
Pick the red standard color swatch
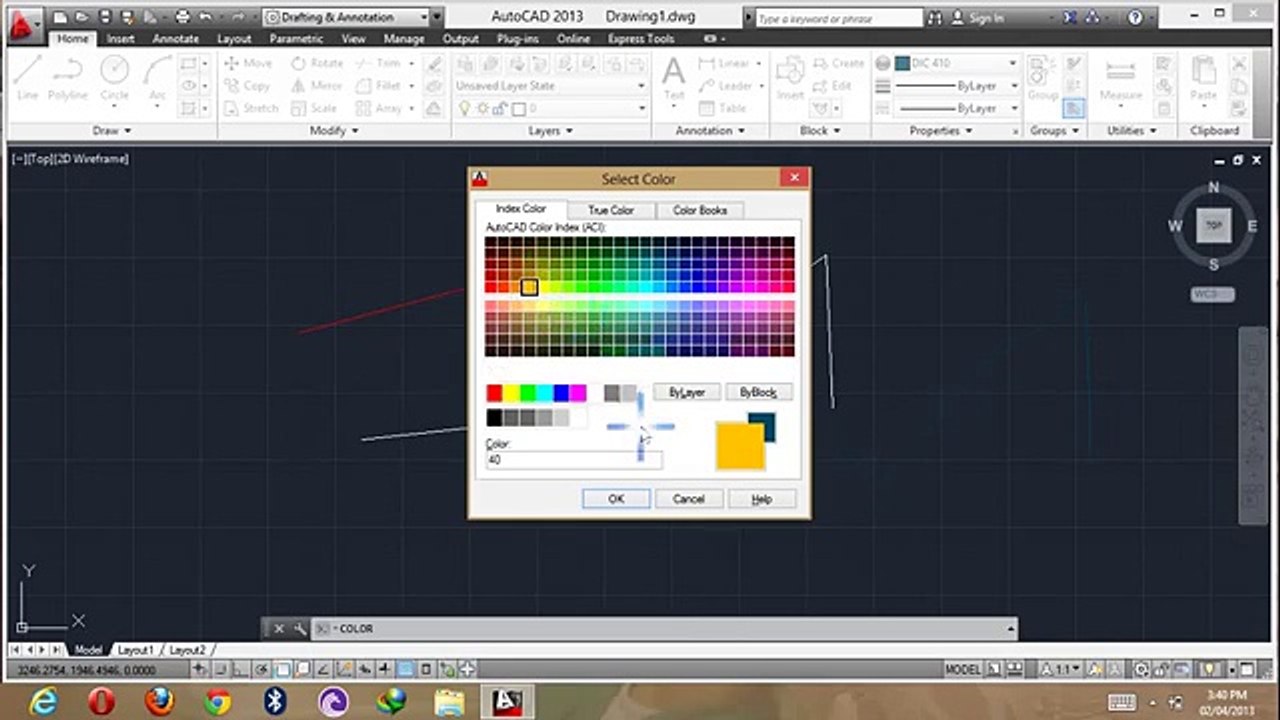click(494, 393)
